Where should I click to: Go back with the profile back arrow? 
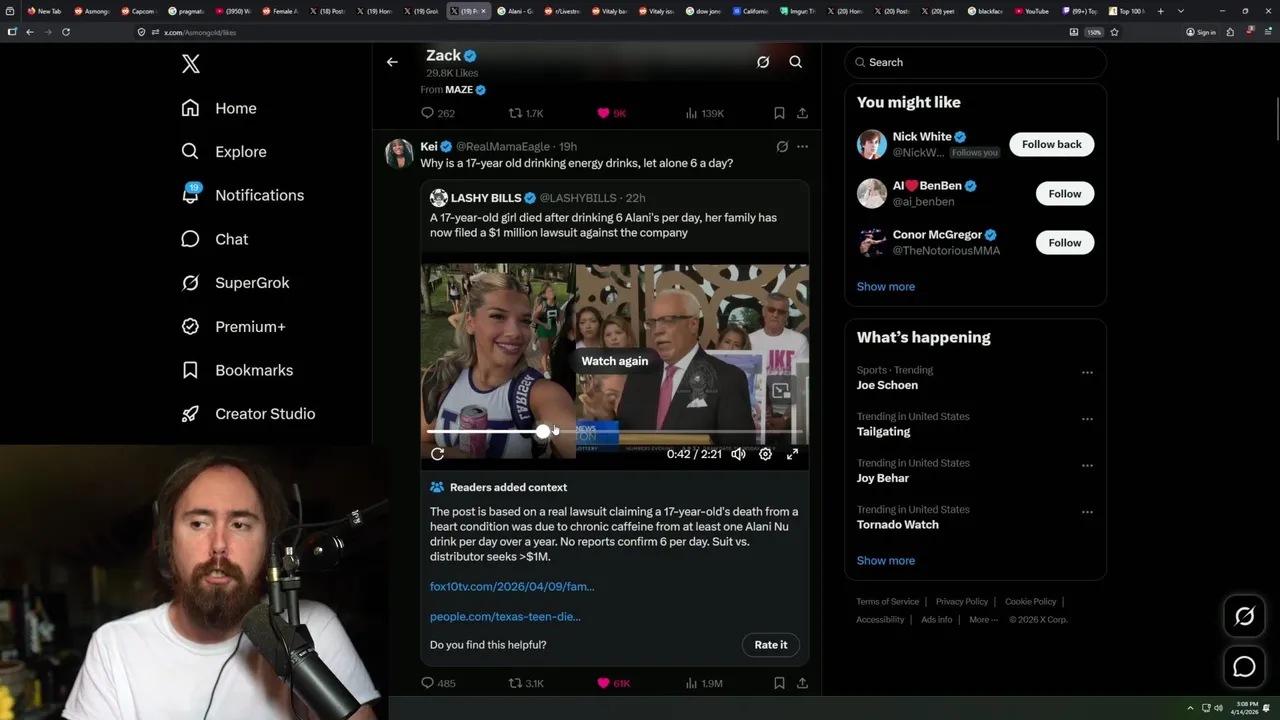[x=392, y=62]
